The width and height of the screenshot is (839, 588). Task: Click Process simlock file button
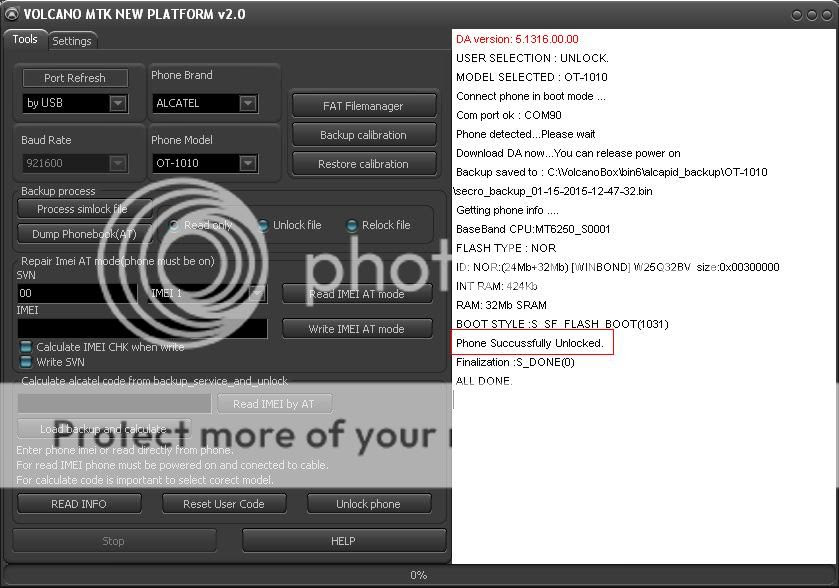84,209
